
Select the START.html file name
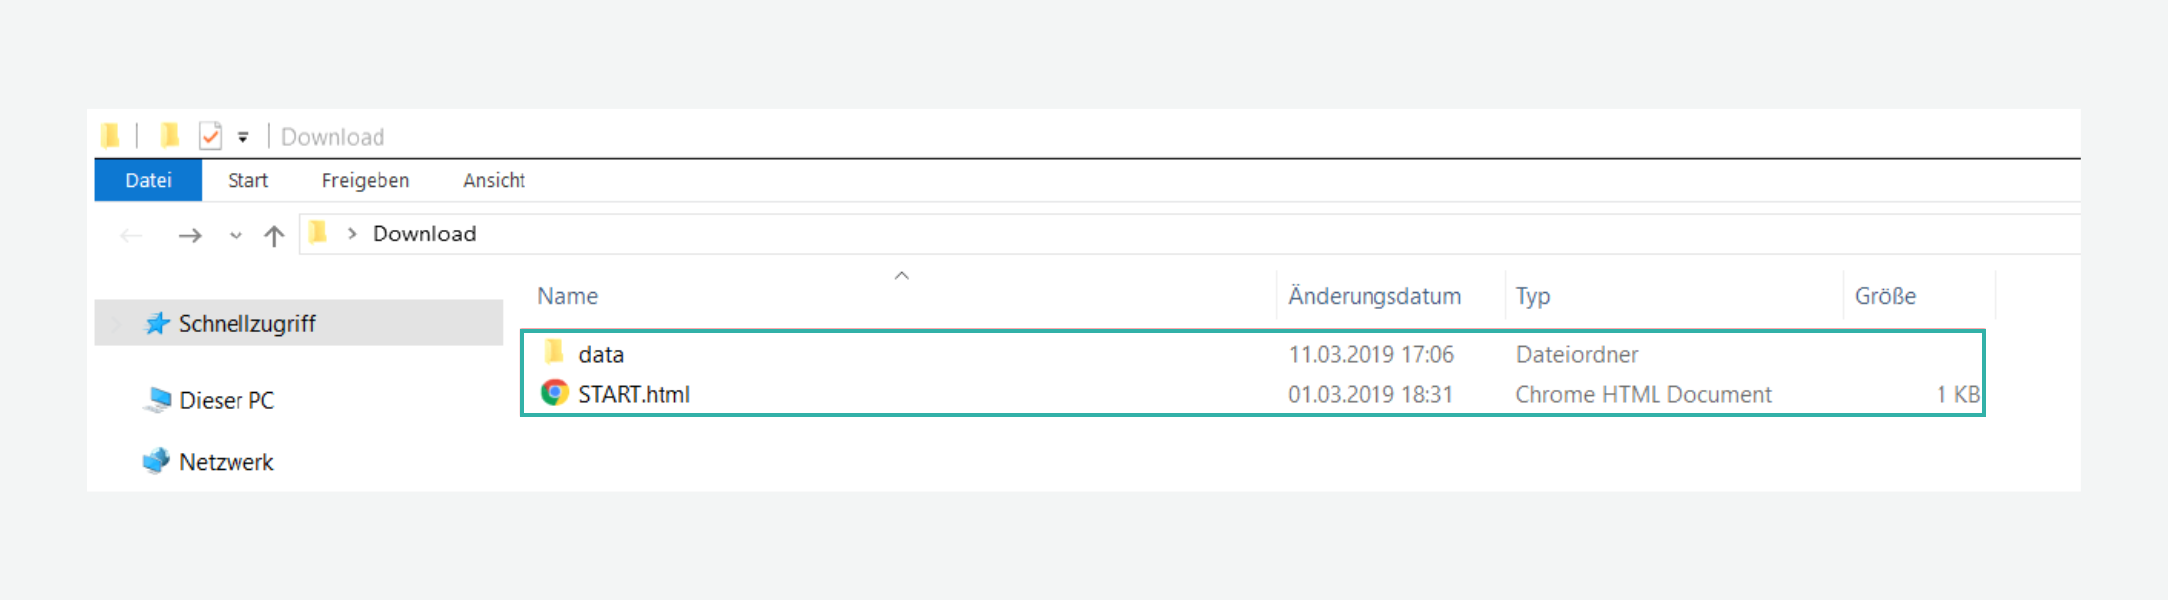click(x=634, y=394)
